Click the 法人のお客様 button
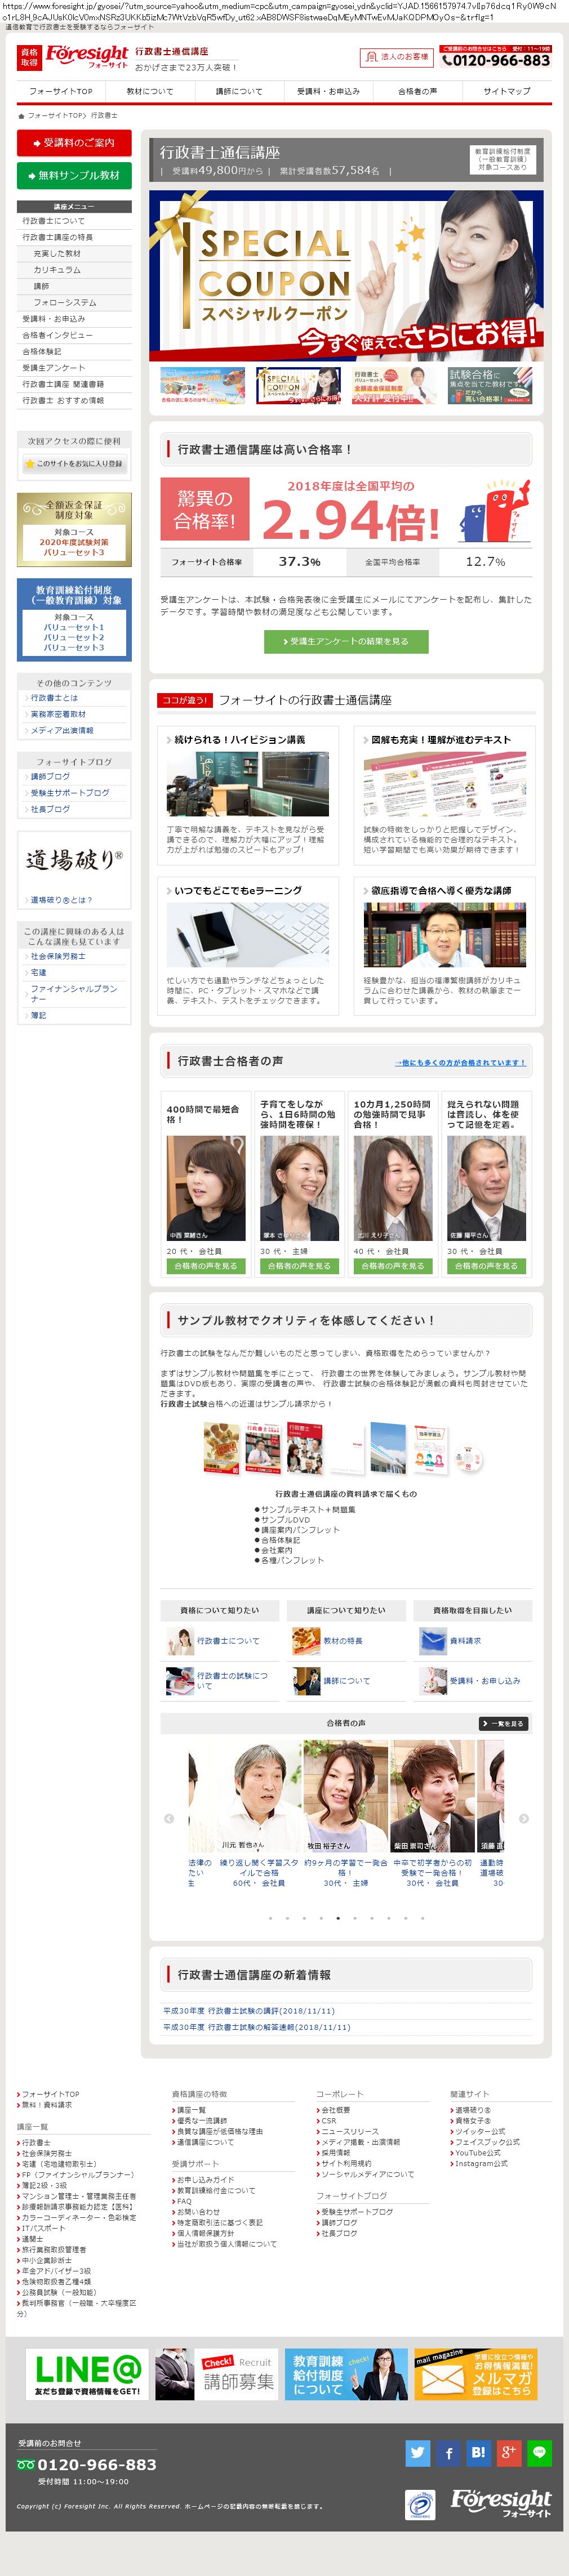The image size is (569, 2576). [x=396, y=57]
